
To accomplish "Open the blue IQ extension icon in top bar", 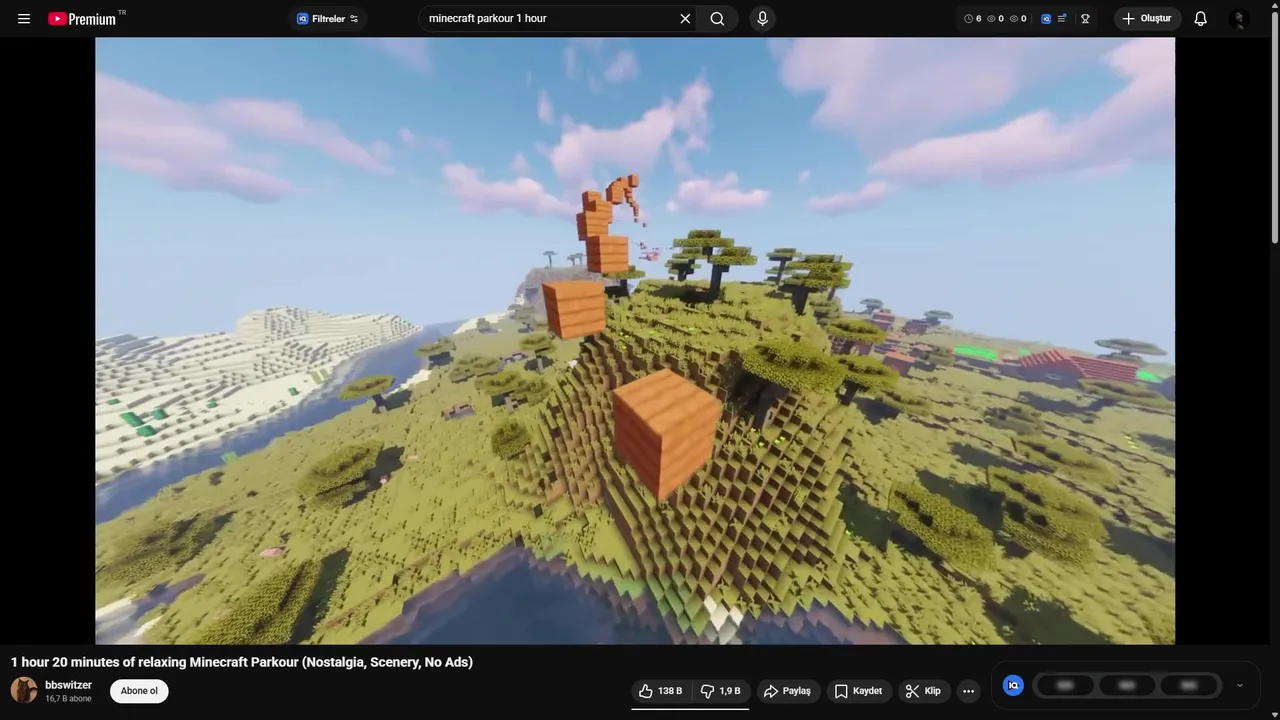I will [1046, 19].
